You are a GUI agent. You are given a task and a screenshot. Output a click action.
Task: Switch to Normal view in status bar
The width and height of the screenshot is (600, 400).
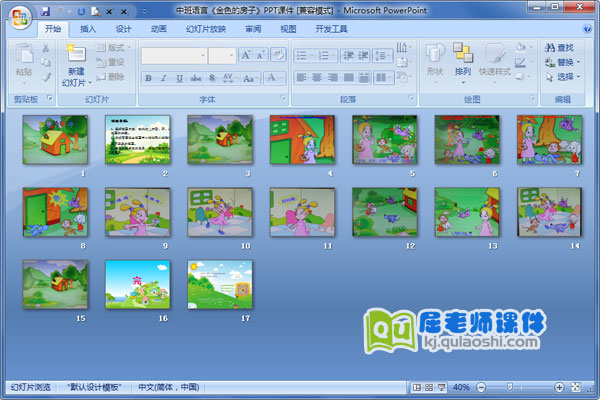415,387
